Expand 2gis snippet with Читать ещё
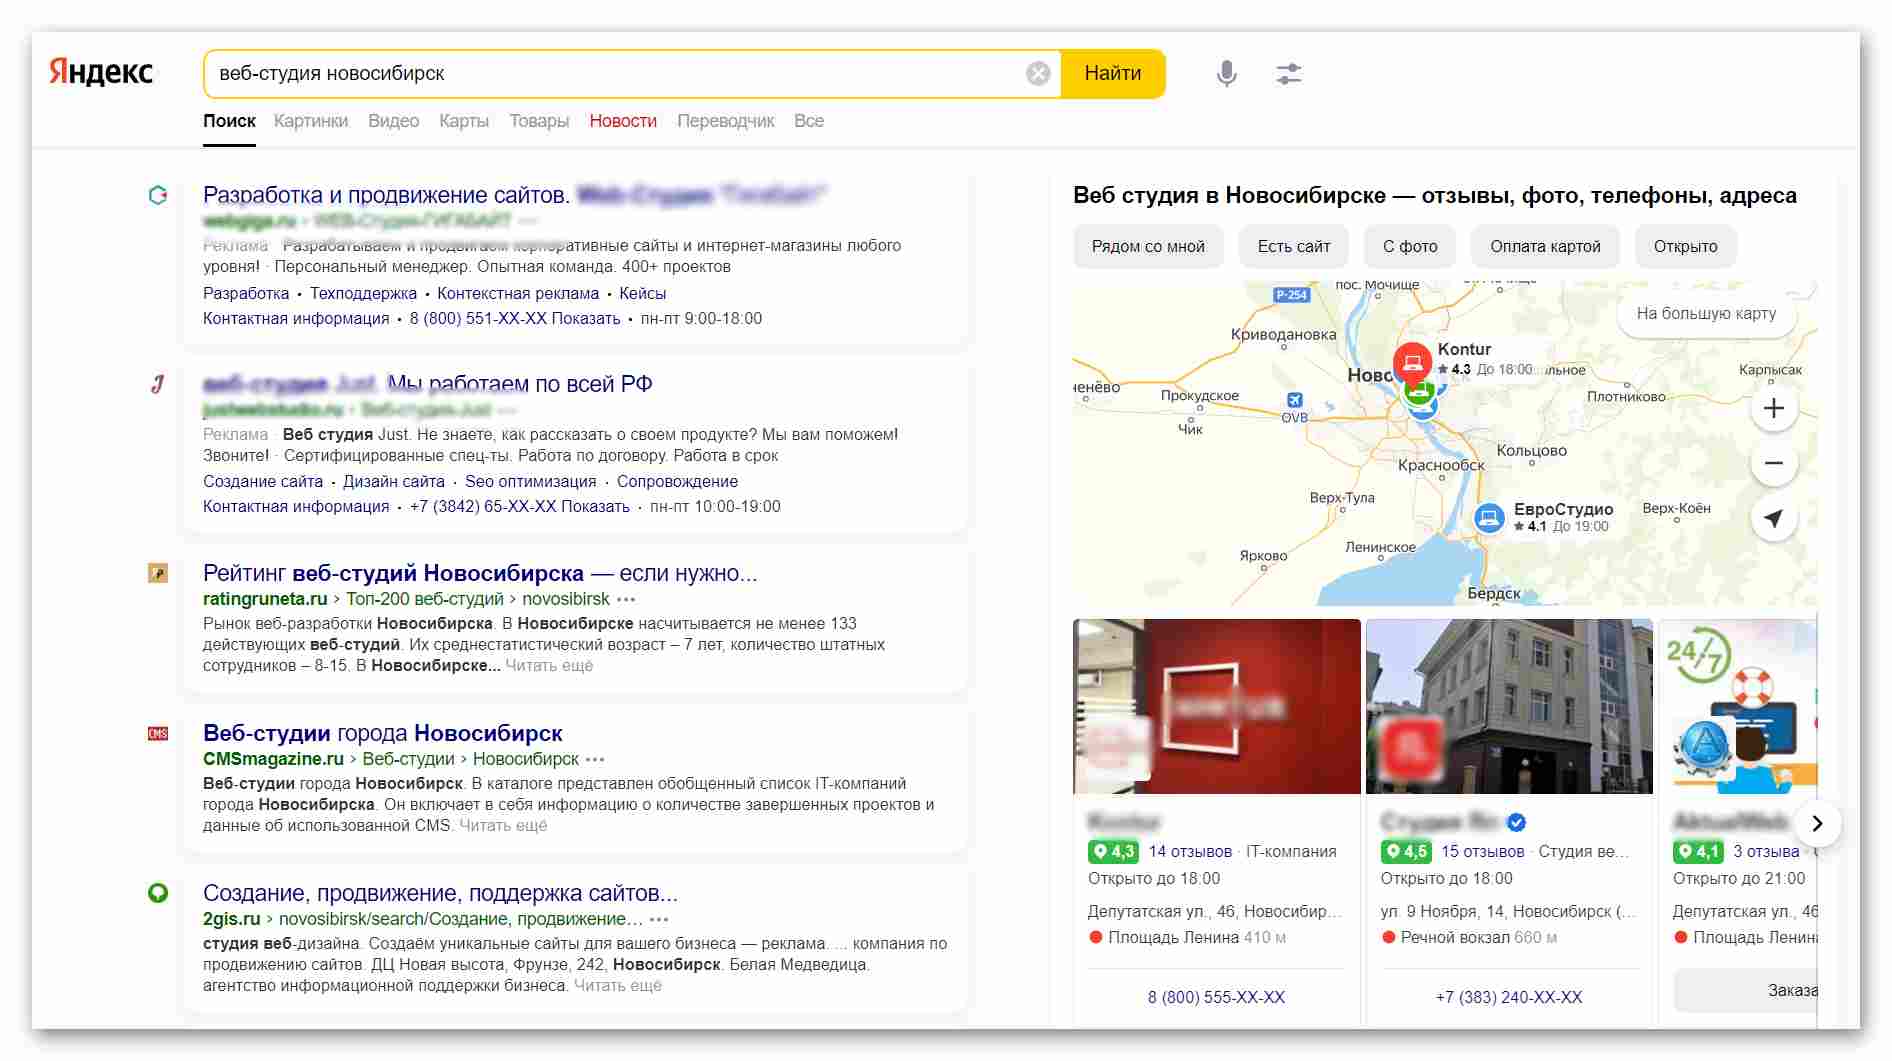Image resolution: width=1892 pixels, height=1061 pixels. [618, 985]
